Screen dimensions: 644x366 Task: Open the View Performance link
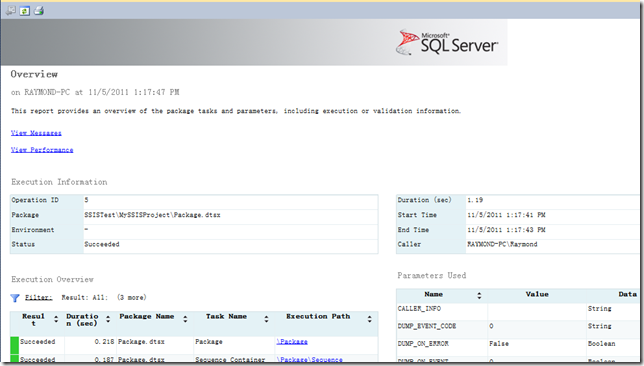tap(42, 150)
